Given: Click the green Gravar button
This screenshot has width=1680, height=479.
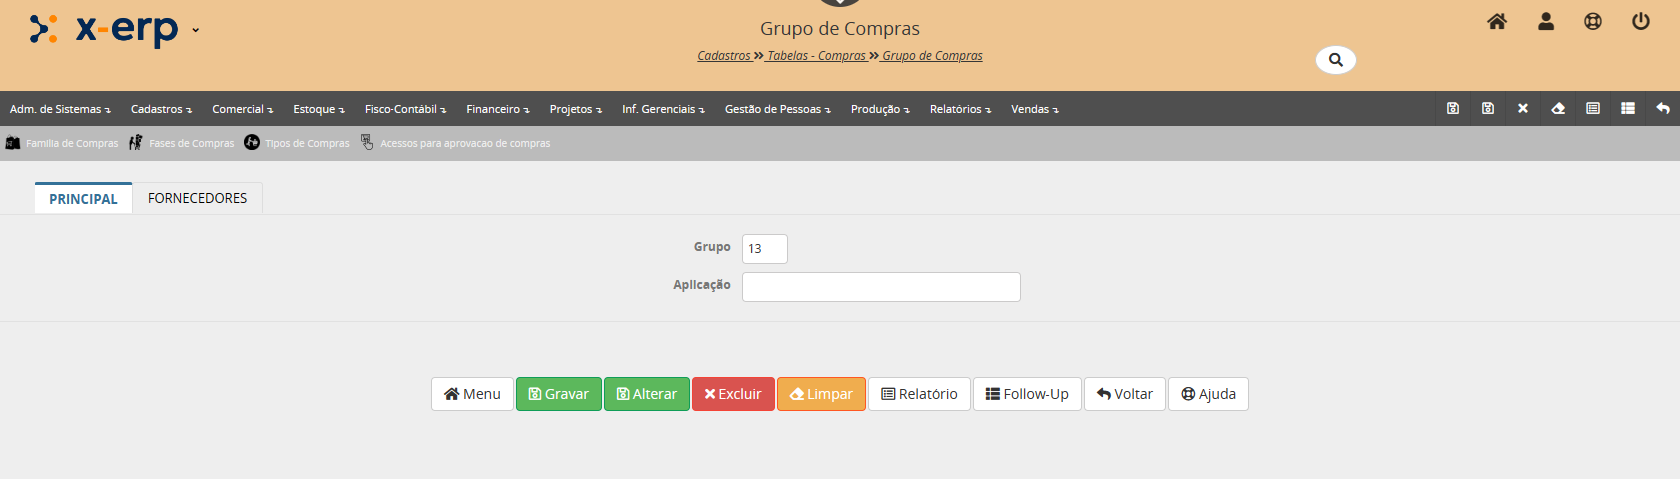Looking at the screenshot, I should pyautogui.click(x=558, y=394).
